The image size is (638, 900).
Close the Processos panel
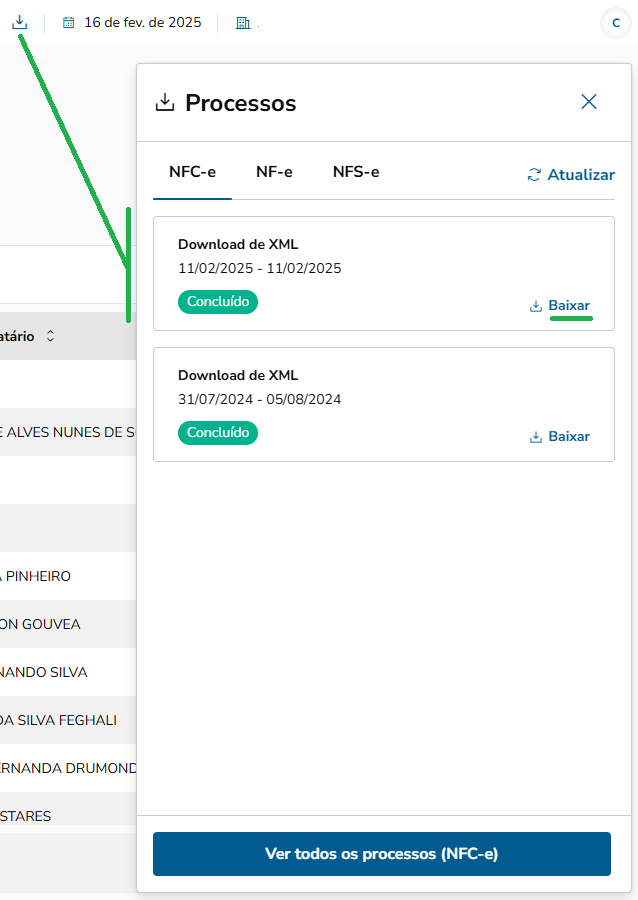point(589,102)
